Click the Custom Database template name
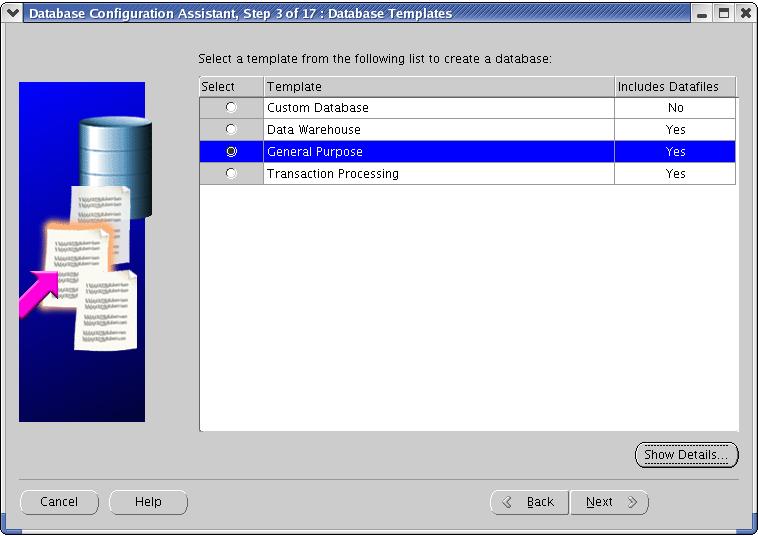The height and width of the screenshot is (536, 758). pyautogui.click(x=318, y=108)
